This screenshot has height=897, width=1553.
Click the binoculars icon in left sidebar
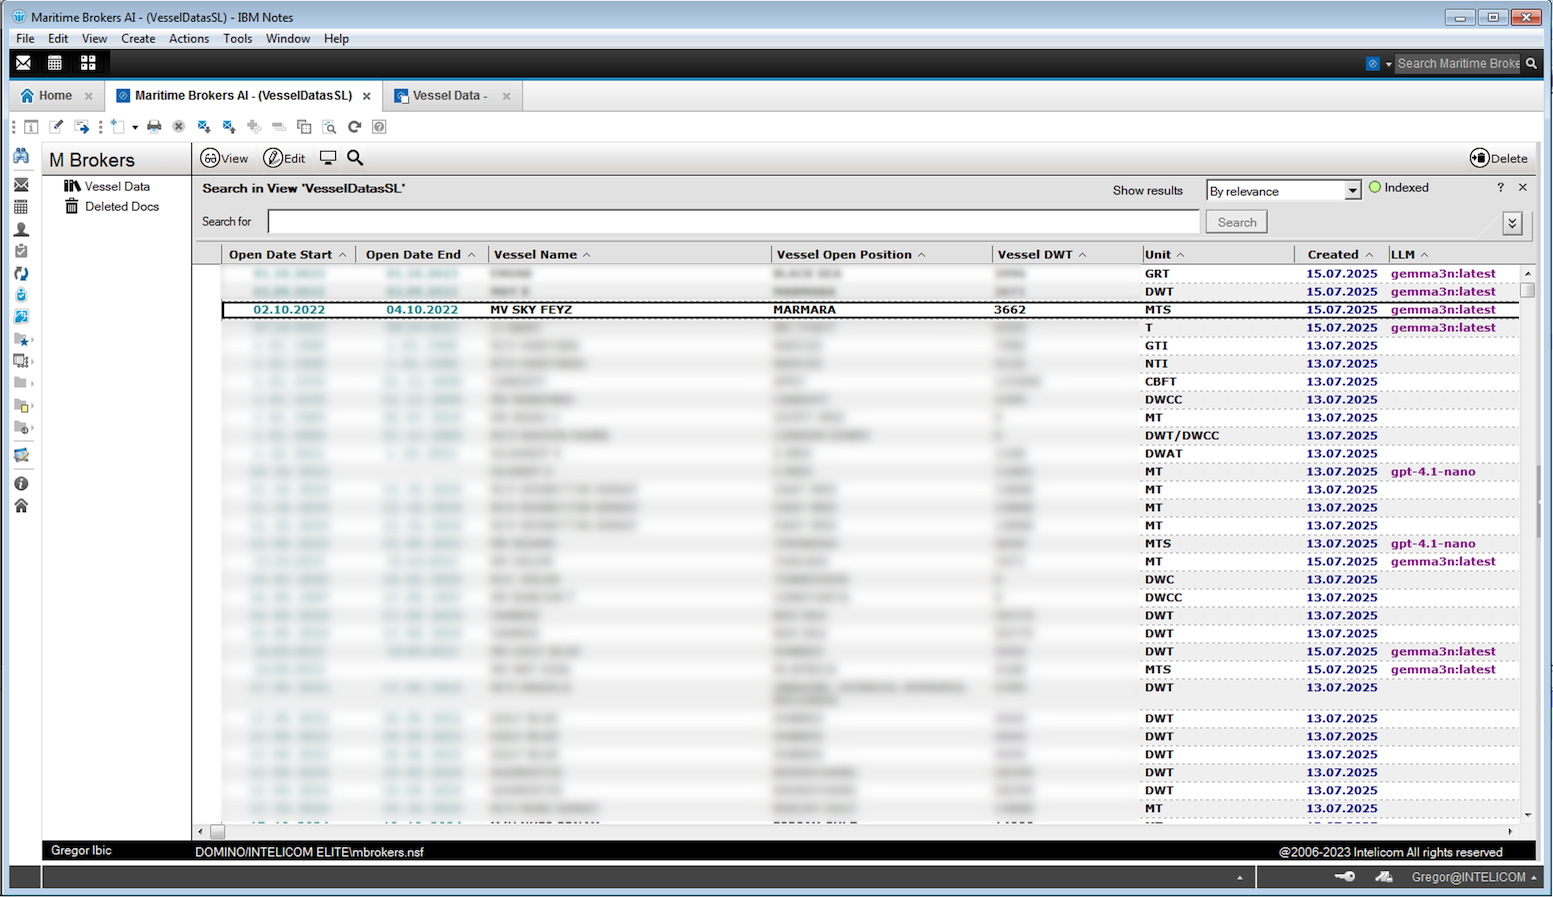[21, 156]
